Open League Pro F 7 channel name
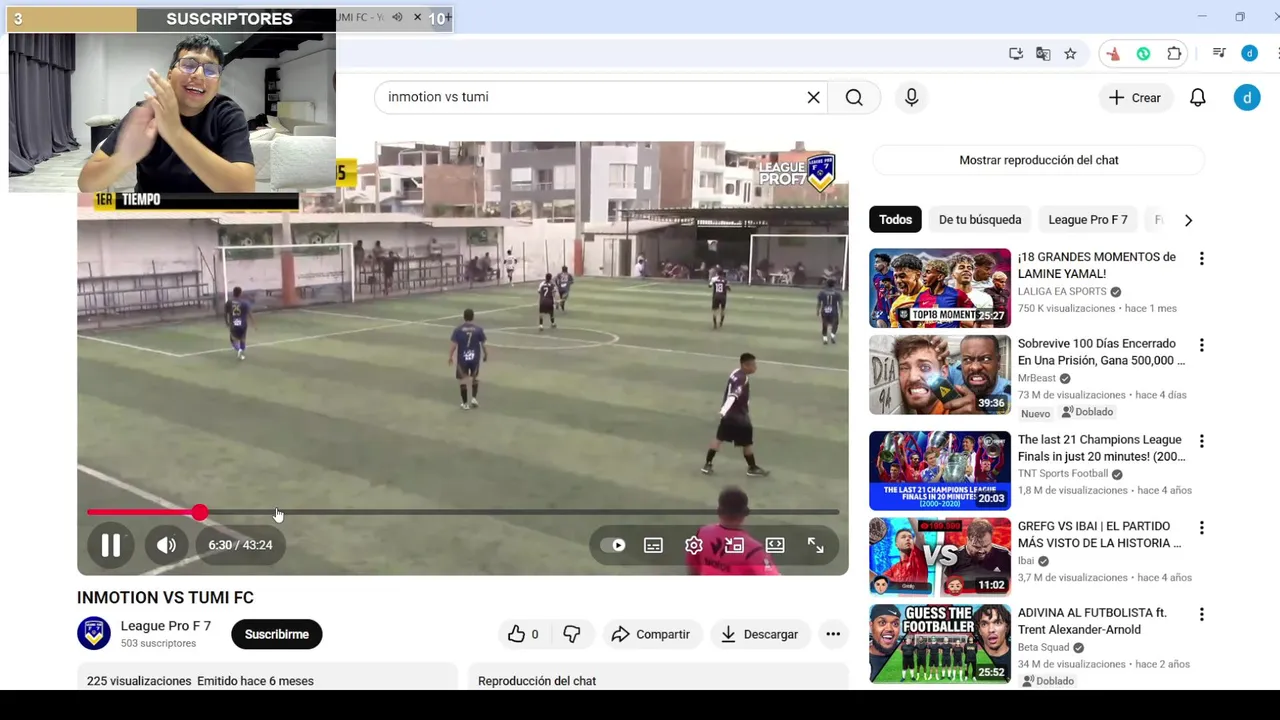The image size is (1280, 720). (166, 626)
